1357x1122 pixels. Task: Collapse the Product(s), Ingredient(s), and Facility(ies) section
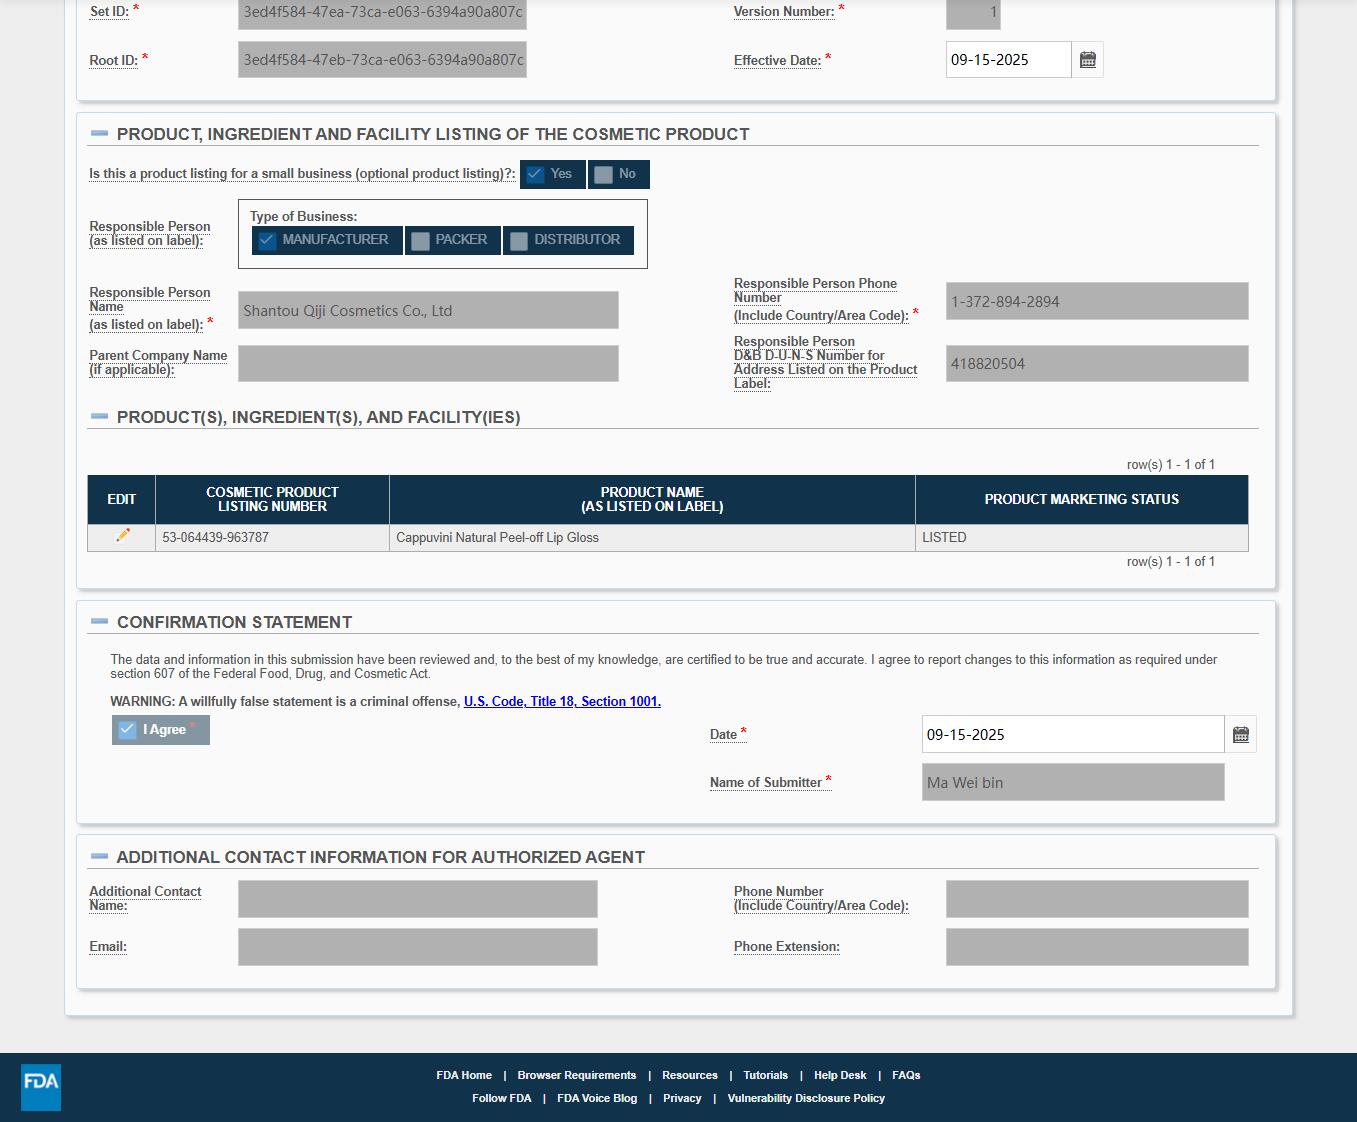(x=99, y=417)
